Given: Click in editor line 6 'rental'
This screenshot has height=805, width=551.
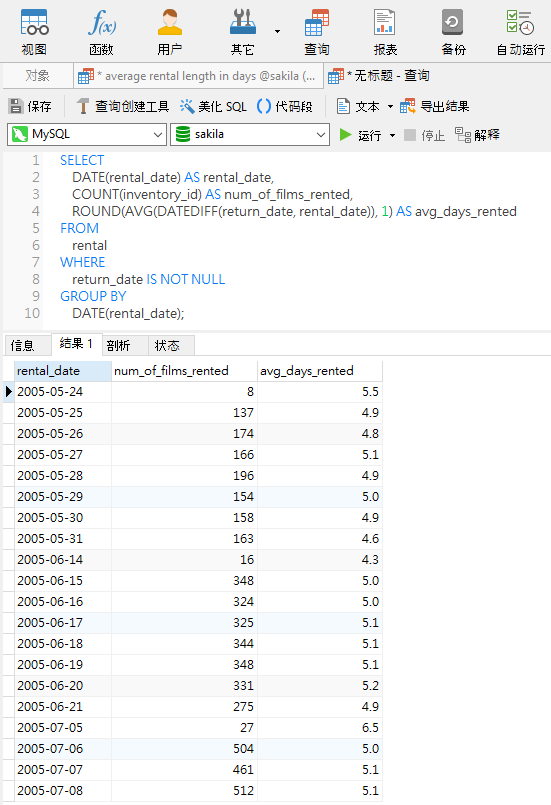Looking at the screenshot, I should [x=89, y=245].
